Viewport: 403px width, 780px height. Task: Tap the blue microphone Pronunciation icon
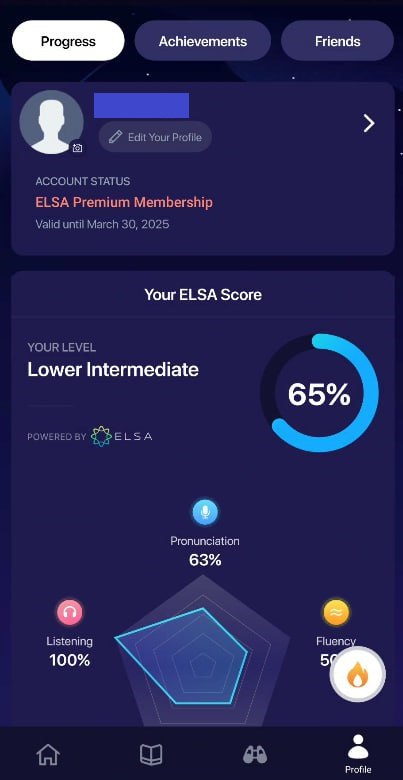click(205, 512)
